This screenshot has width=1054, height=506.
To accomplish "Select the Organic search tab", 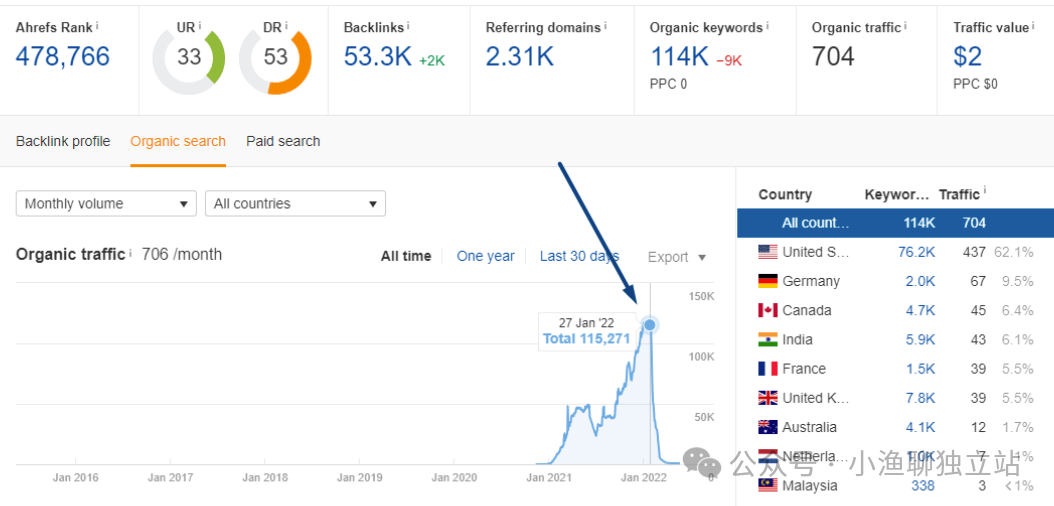I will tap(178, 141).
